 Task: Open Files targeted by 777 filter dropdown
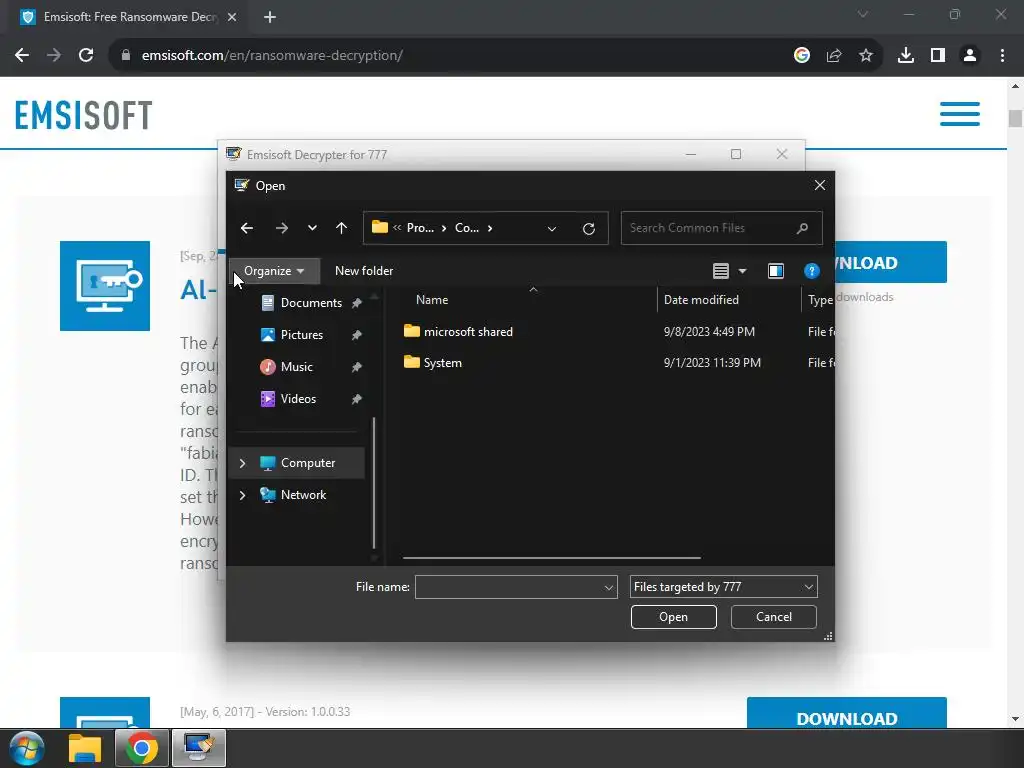[x=723, y=587]
